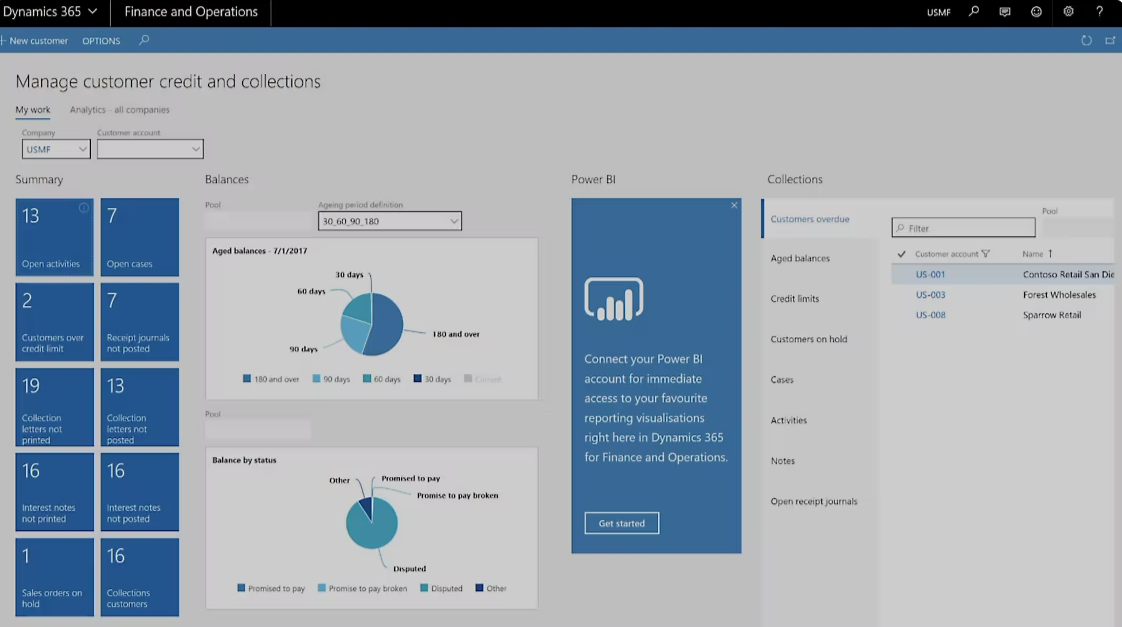
Task: Close the Power BI tile
Action: pos(734,205)
